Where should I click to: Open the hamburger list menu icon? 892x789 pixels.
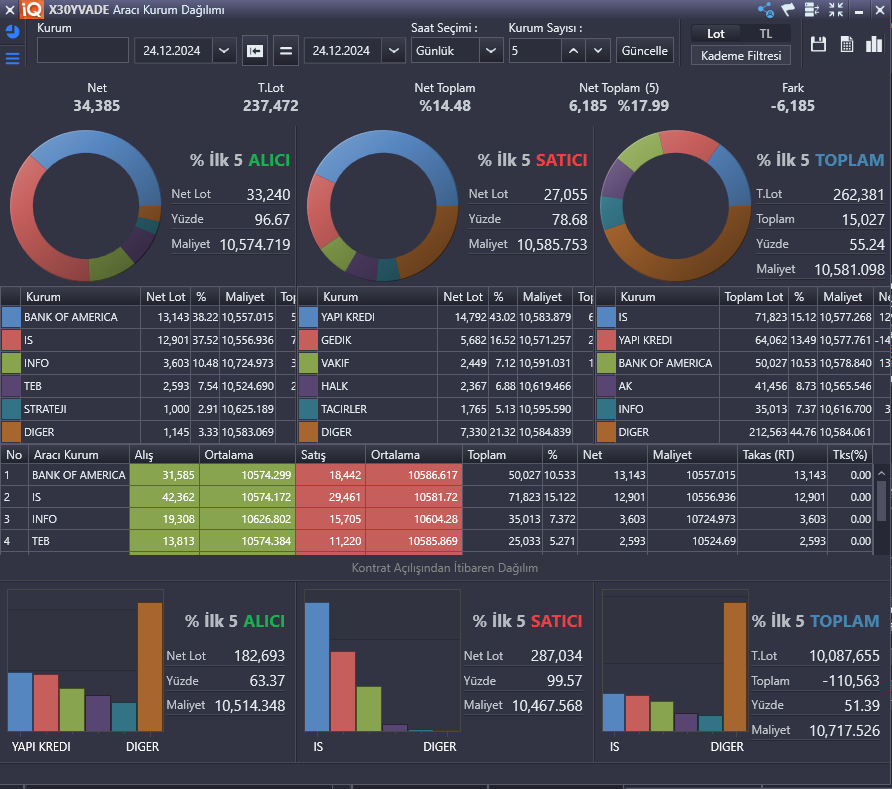(x=12, y=58)
